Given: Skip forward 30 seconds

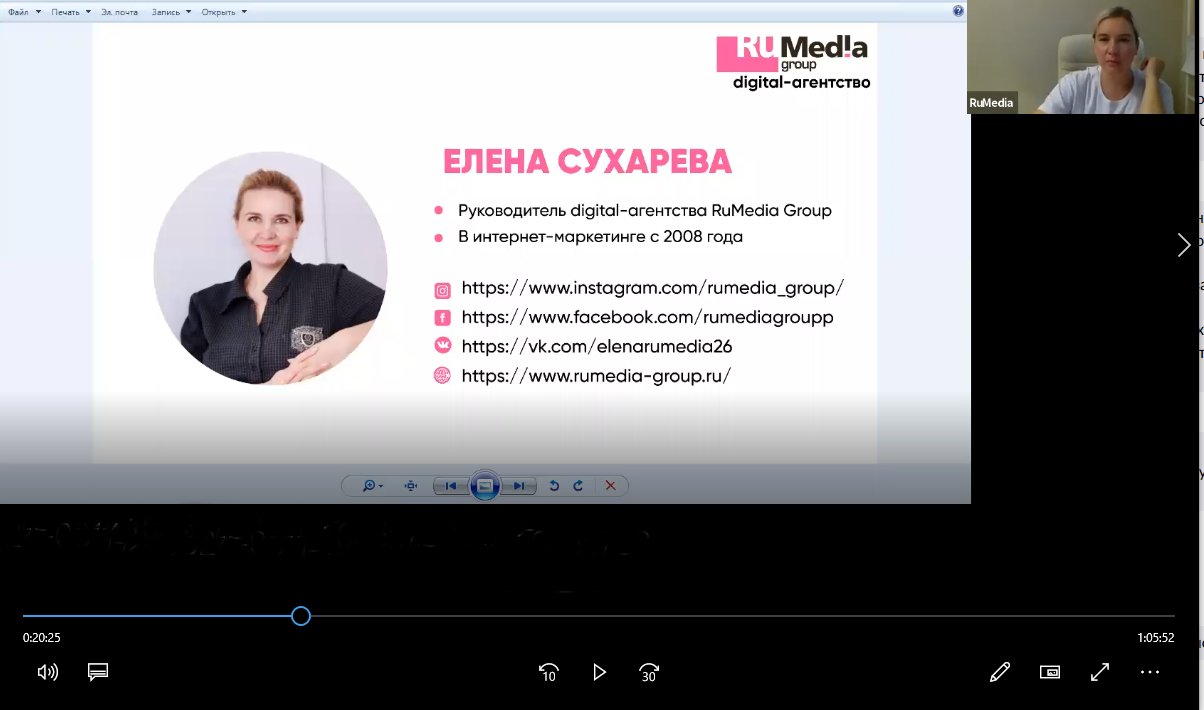Looking at the screenshot, I should pos(649,672).
